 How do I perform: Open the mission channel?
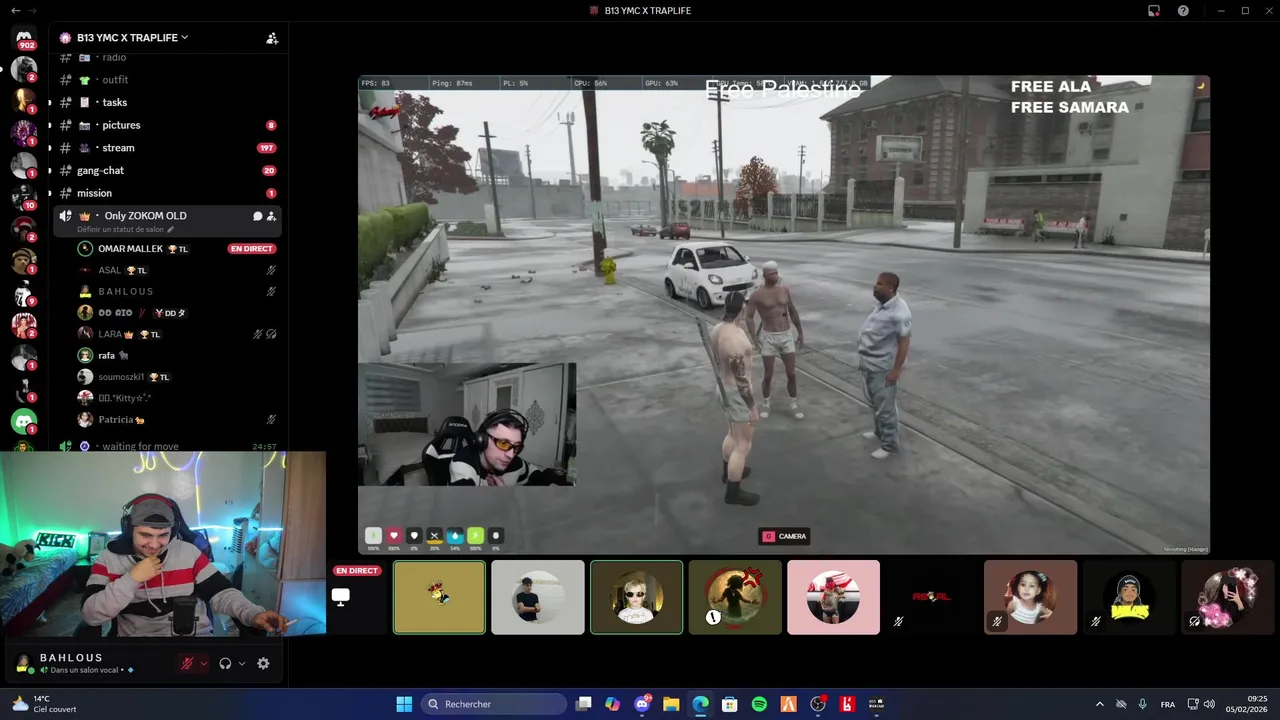tap(166, 193)
